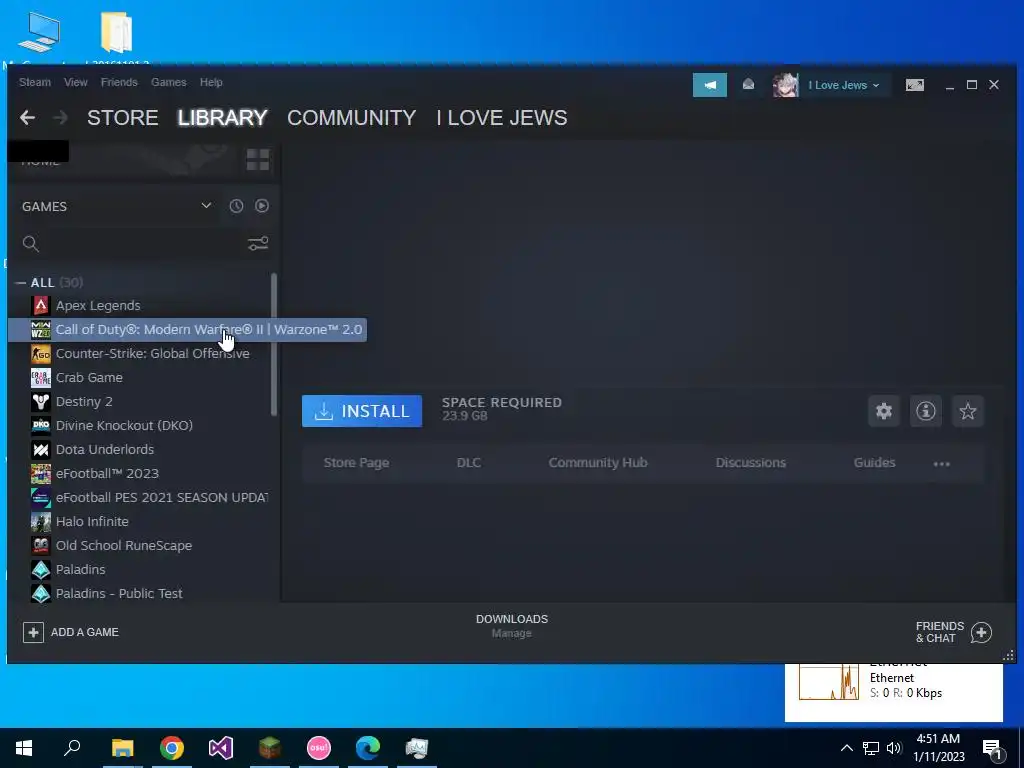Open Microsoft Edge from taskbar

pos(368,748)
